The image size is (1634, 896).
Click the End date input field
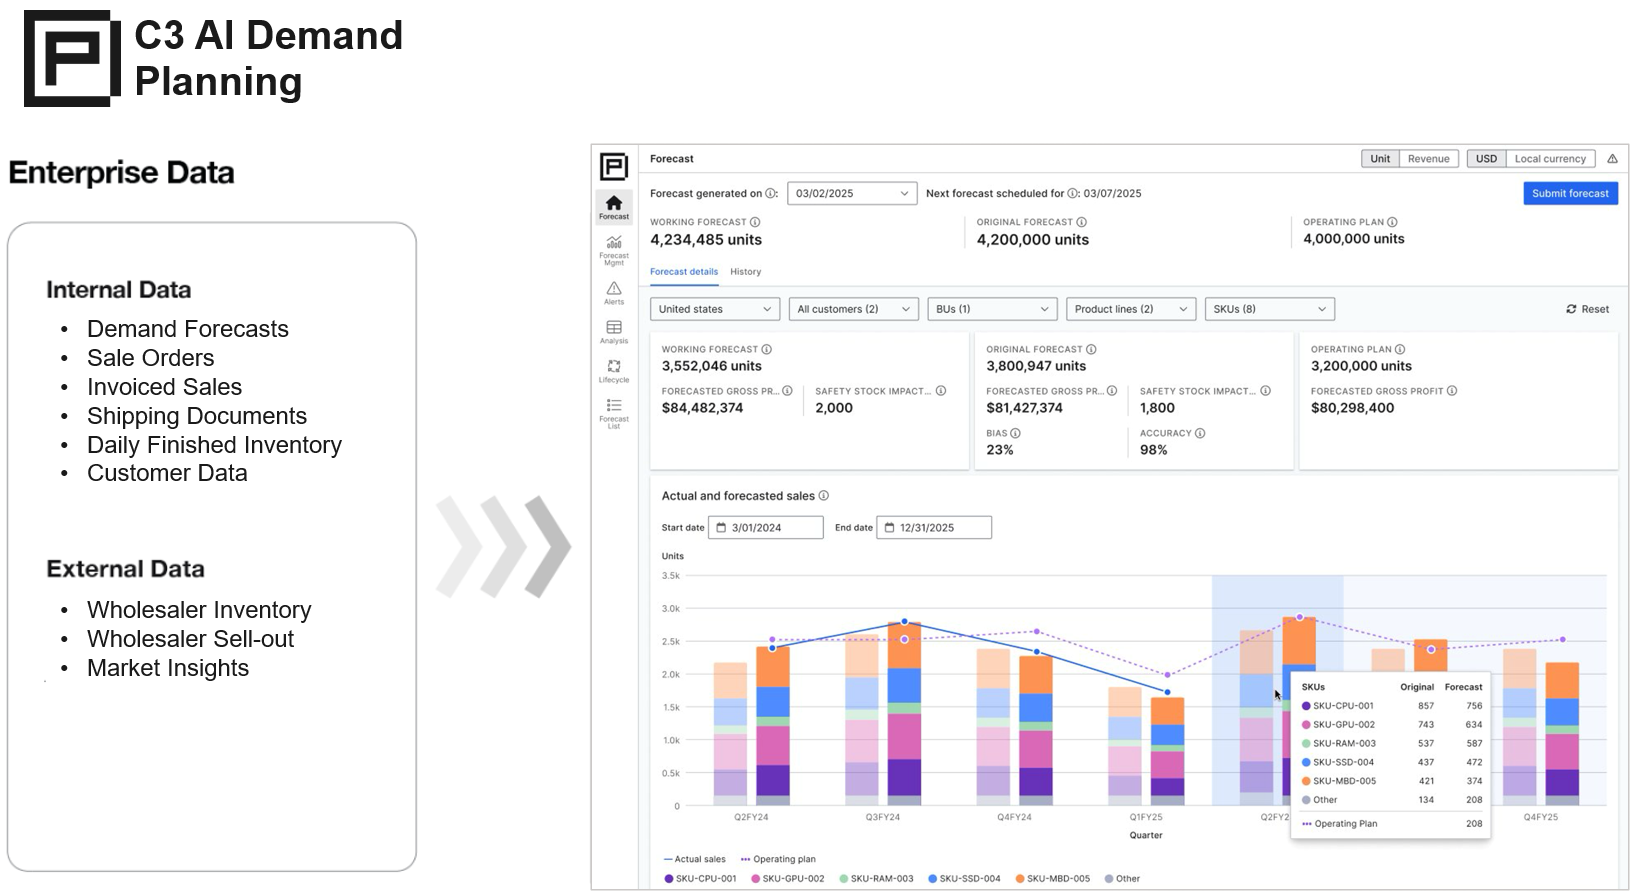coord(934,528)
